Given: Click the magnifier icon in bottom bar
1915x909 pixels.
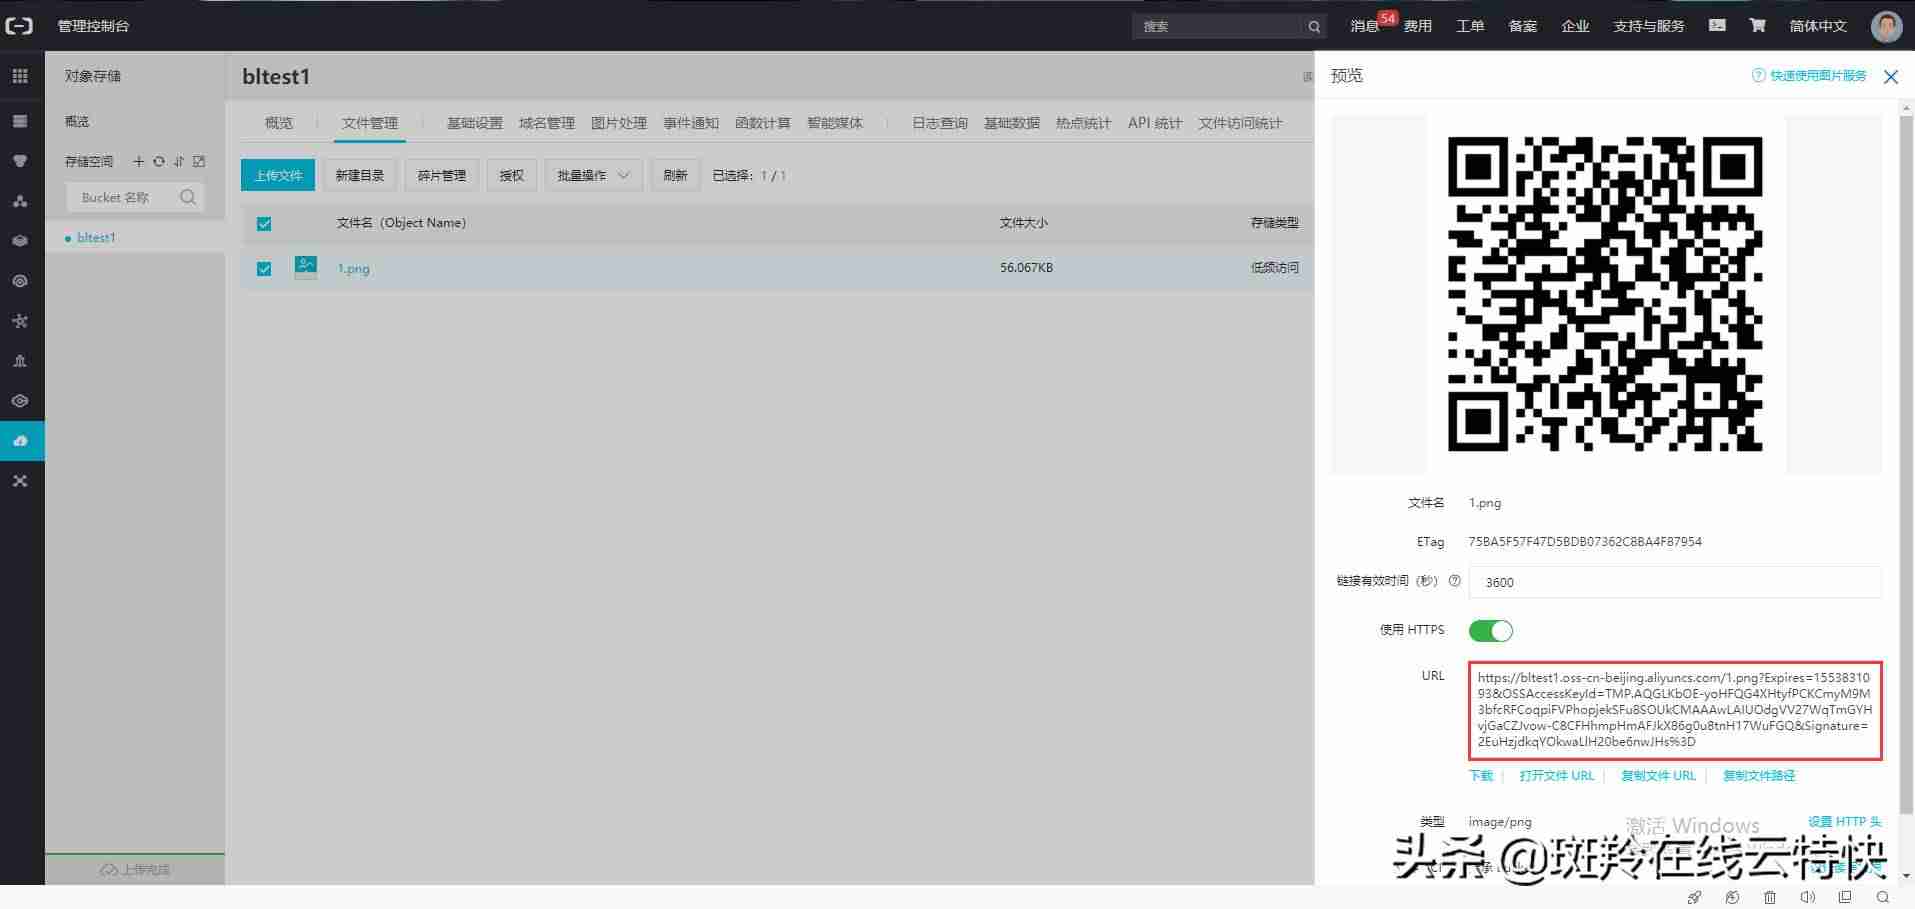Looking at the screenshot, I should click(1883, 897).
